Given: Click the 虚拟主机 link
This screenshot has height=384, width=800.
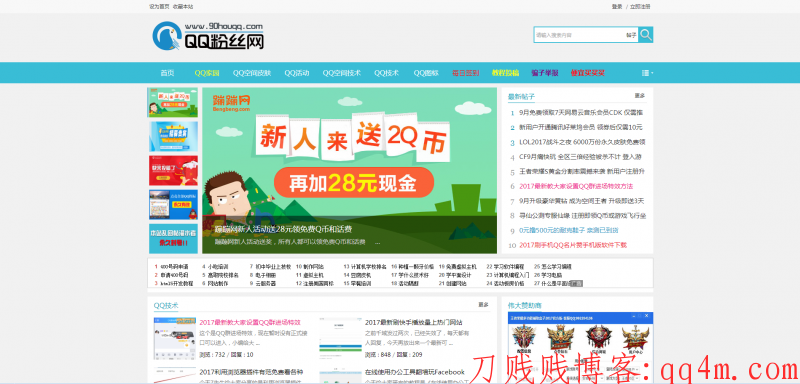Looking at the screenshot, I should coord(313,275).
